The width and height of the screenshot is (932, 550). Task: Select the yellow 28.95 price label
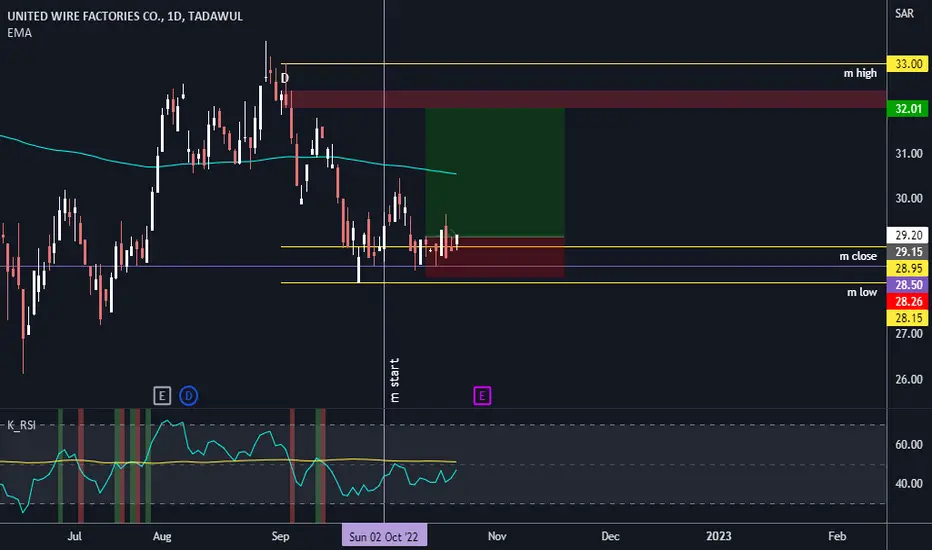pyautogui.click(x=908, y=268)
